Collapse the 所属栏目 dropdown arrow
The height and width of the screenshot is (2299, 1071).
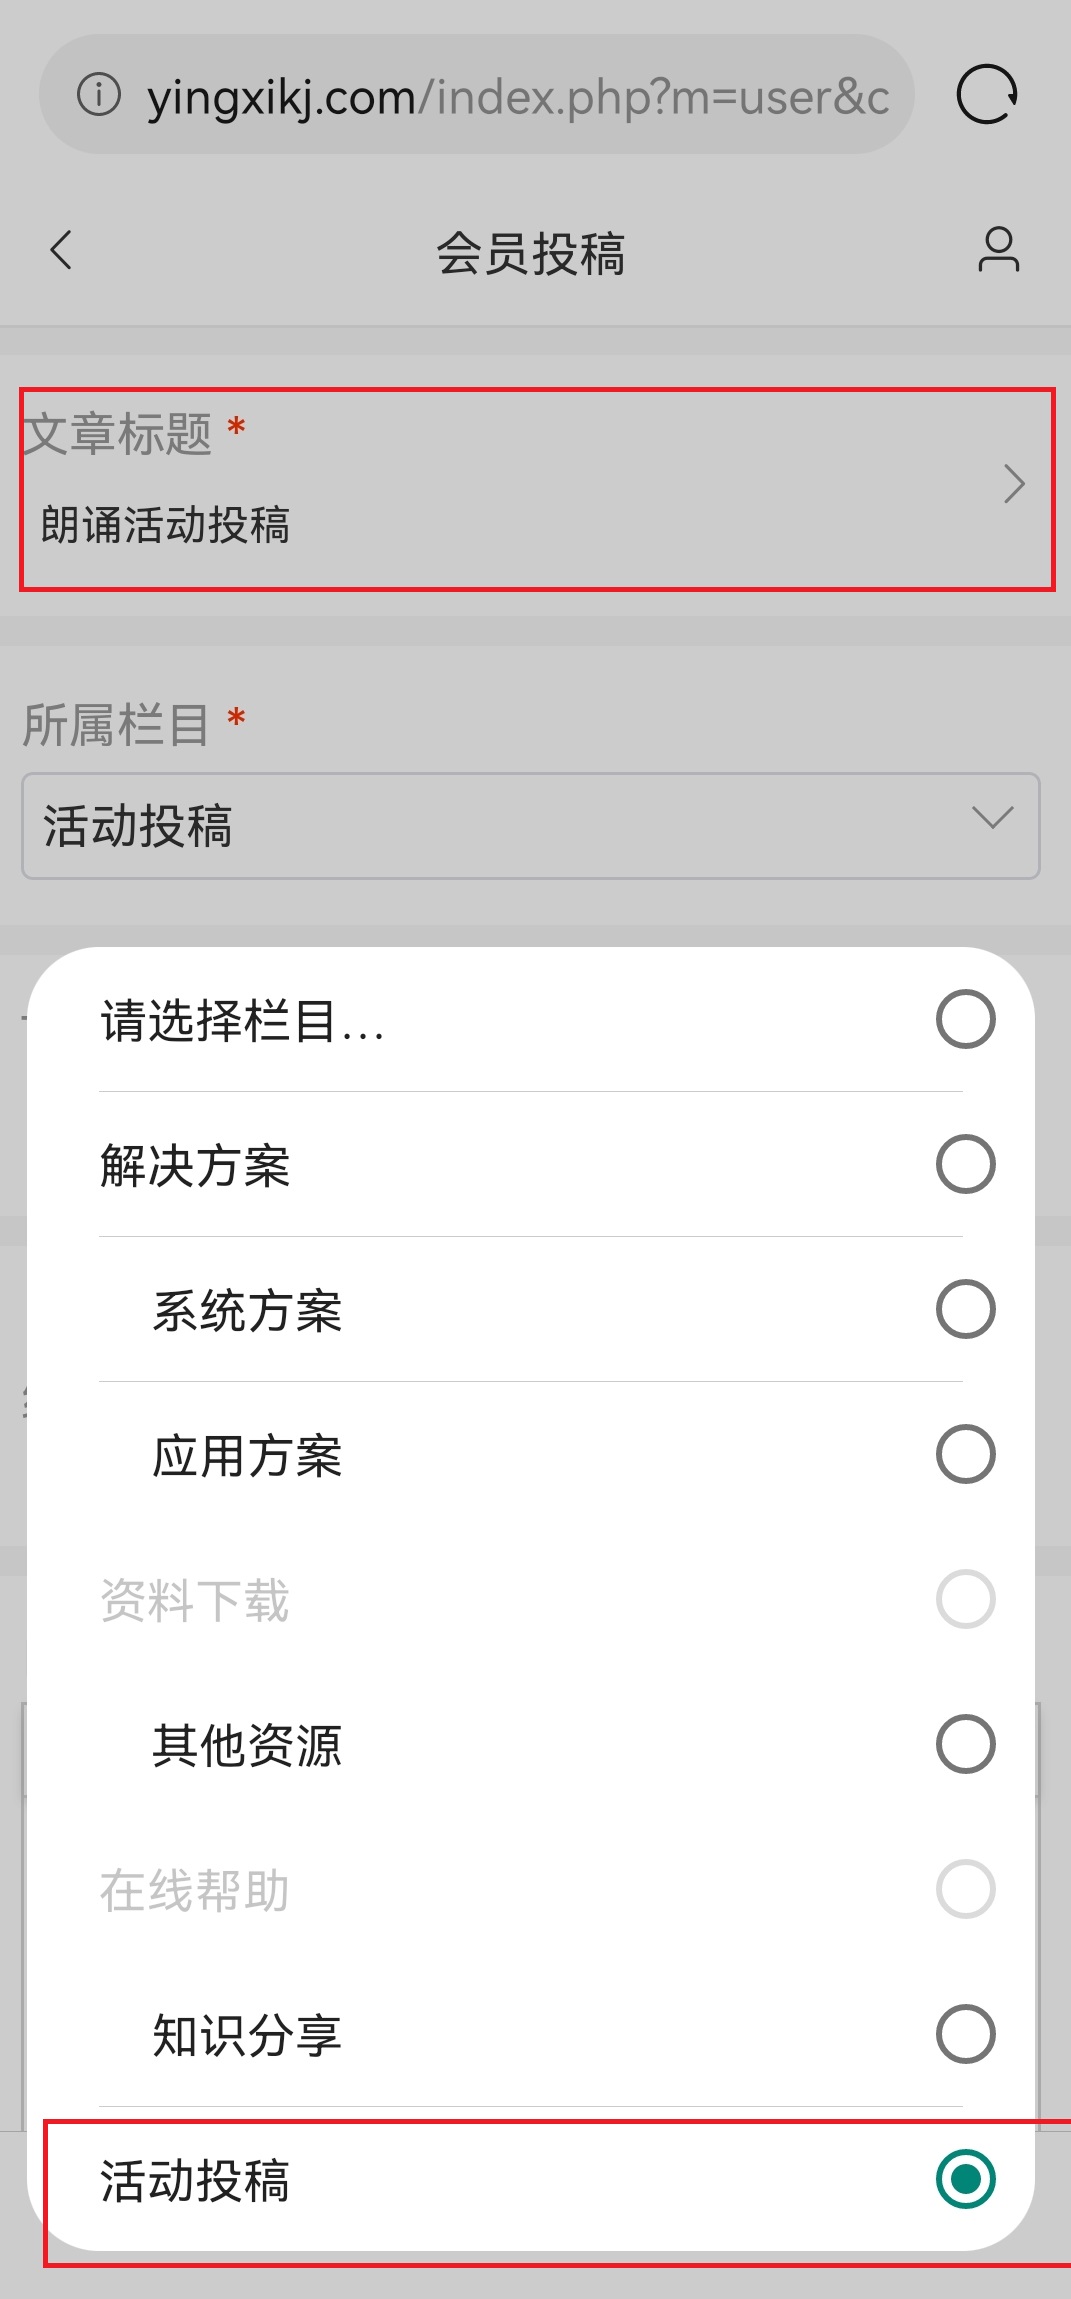tap(992, 818)
